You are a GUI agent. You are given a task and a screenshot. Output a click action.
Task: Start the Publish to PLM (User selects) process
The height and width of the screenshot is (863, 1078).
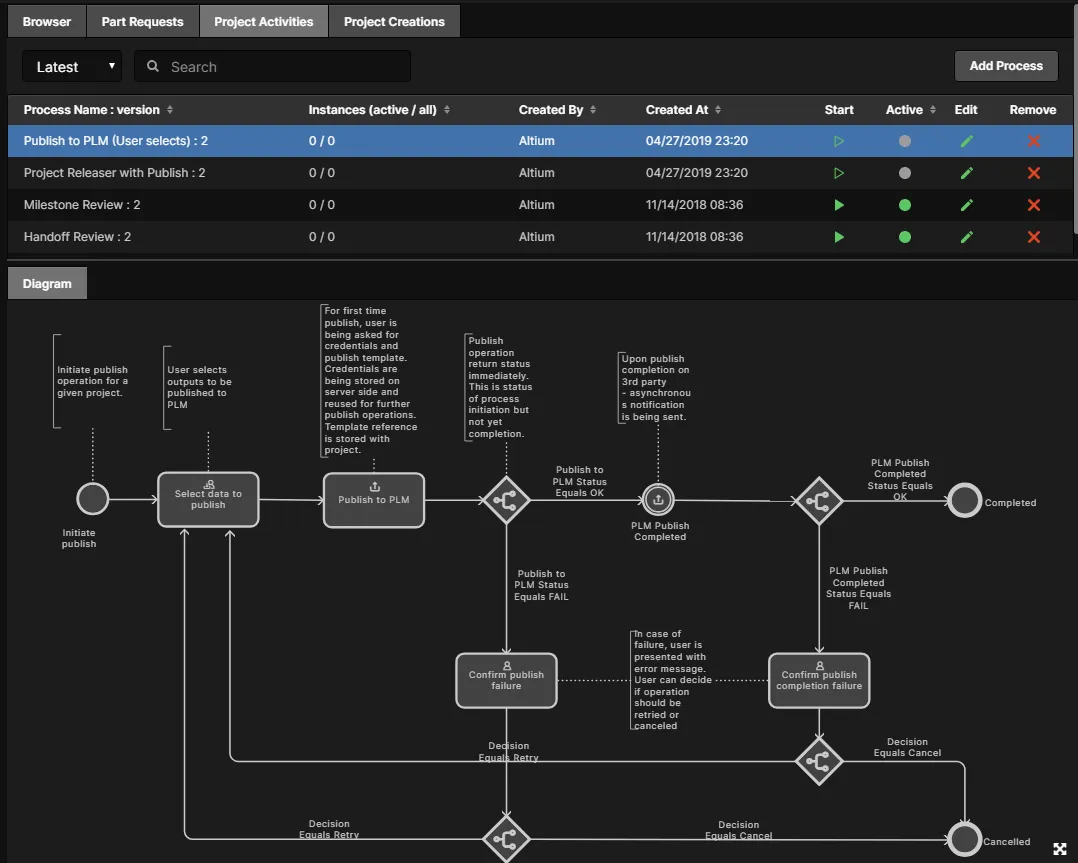point(839,141)
